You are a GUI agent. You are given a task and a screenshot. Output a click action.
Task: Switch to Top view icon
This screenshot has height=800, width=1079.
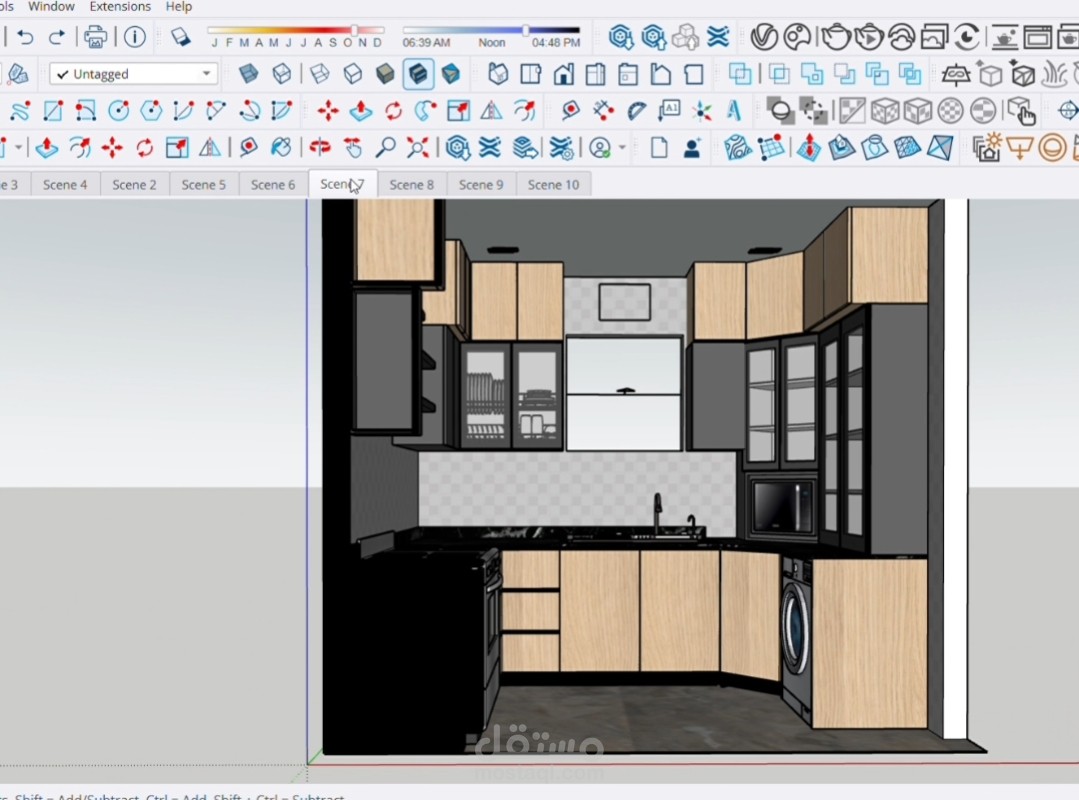click(531, 74)
